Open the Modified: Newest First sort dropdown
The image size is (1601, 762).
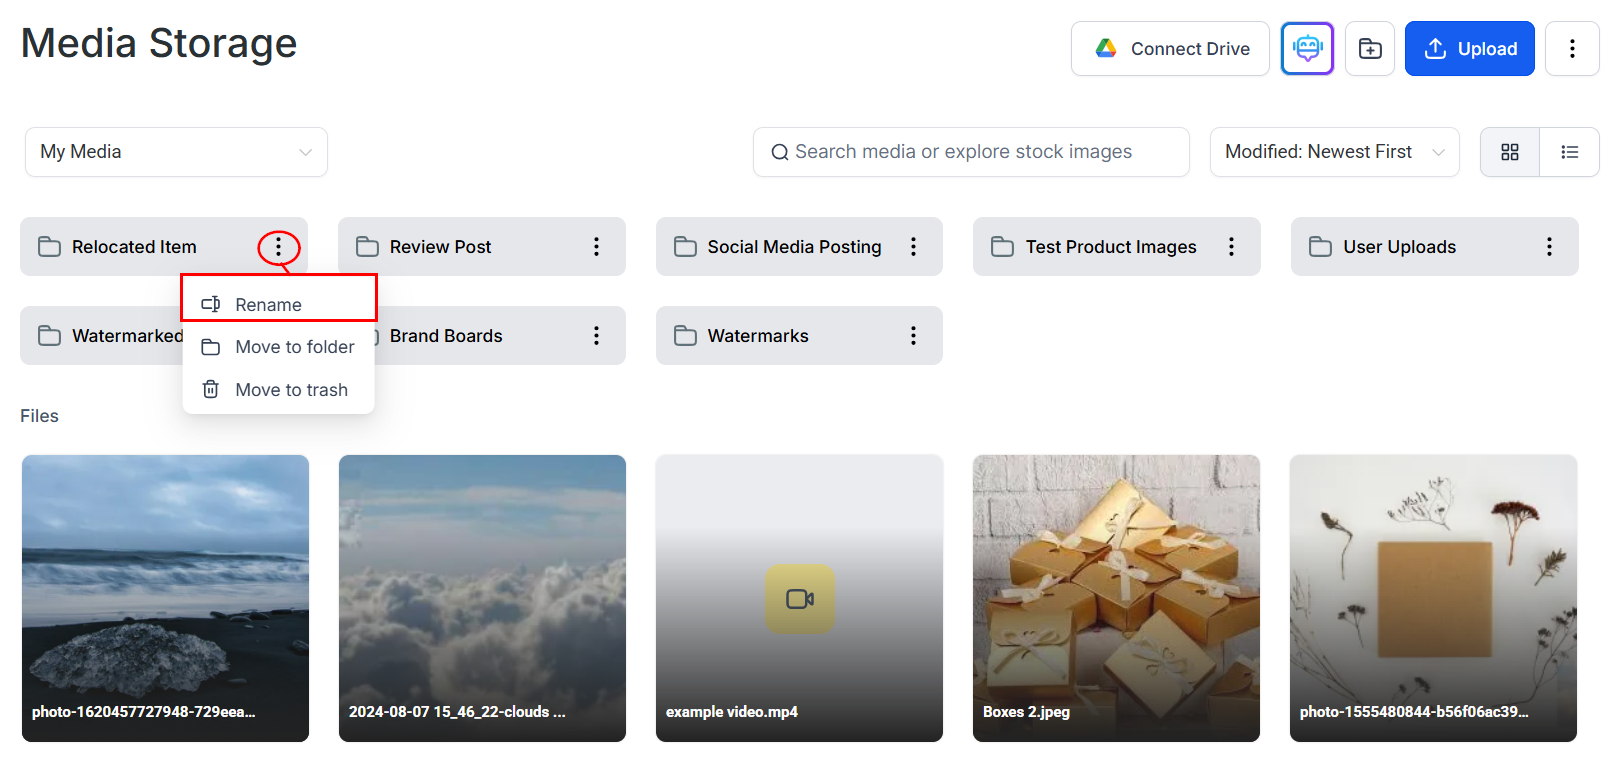click(x=1334, y=152)
